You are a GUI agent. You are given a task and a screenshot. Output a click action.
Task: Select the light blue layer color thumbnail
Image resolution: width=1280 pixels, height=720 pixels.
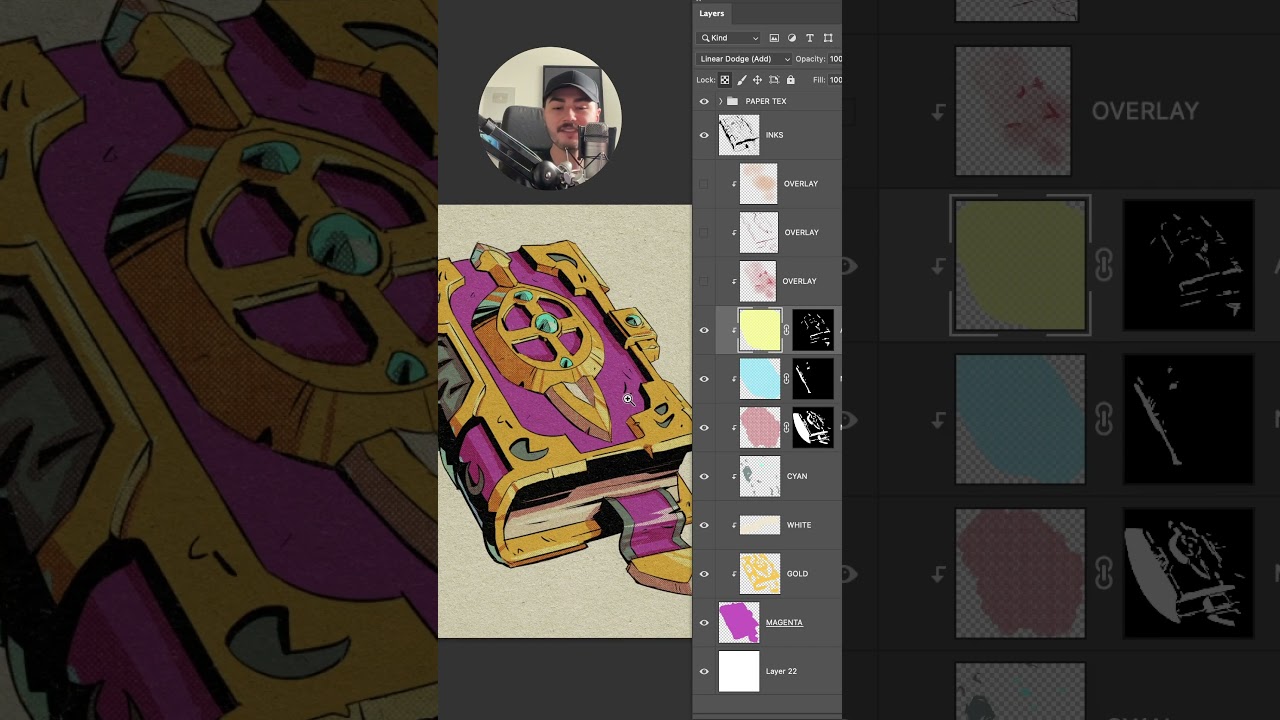(x=760, y=379)
